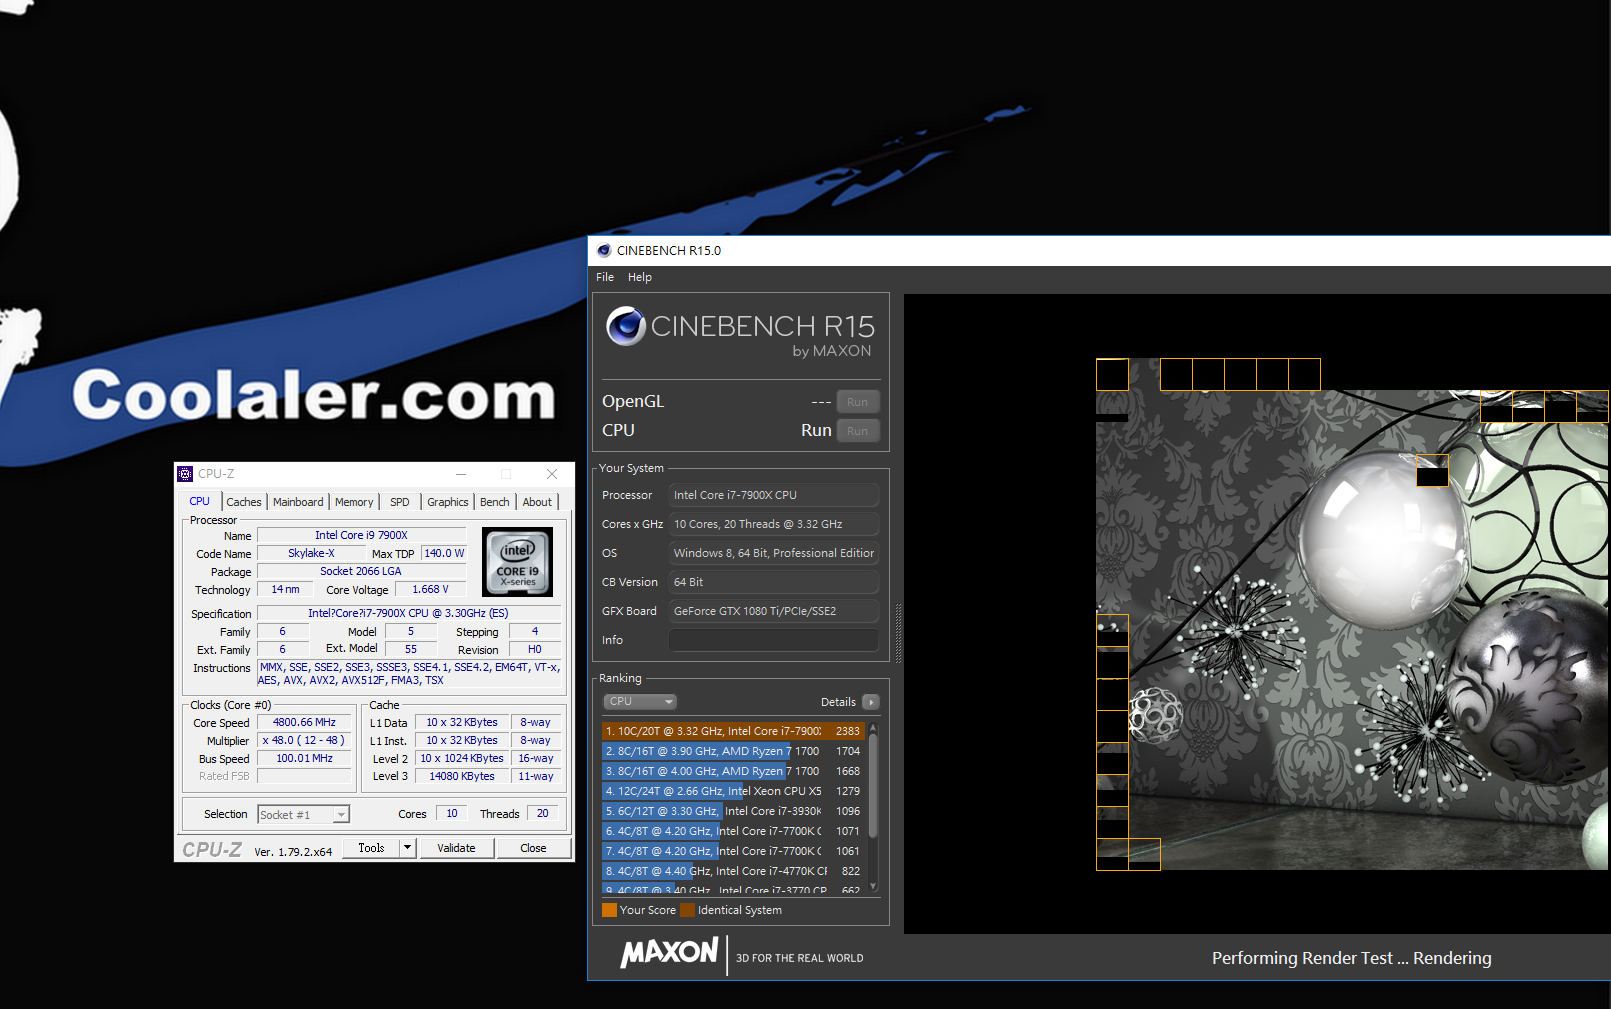Click the Core Voltage 1.668 V value
This screenshot has width=1611, height=1009.
tap(431, 589)
